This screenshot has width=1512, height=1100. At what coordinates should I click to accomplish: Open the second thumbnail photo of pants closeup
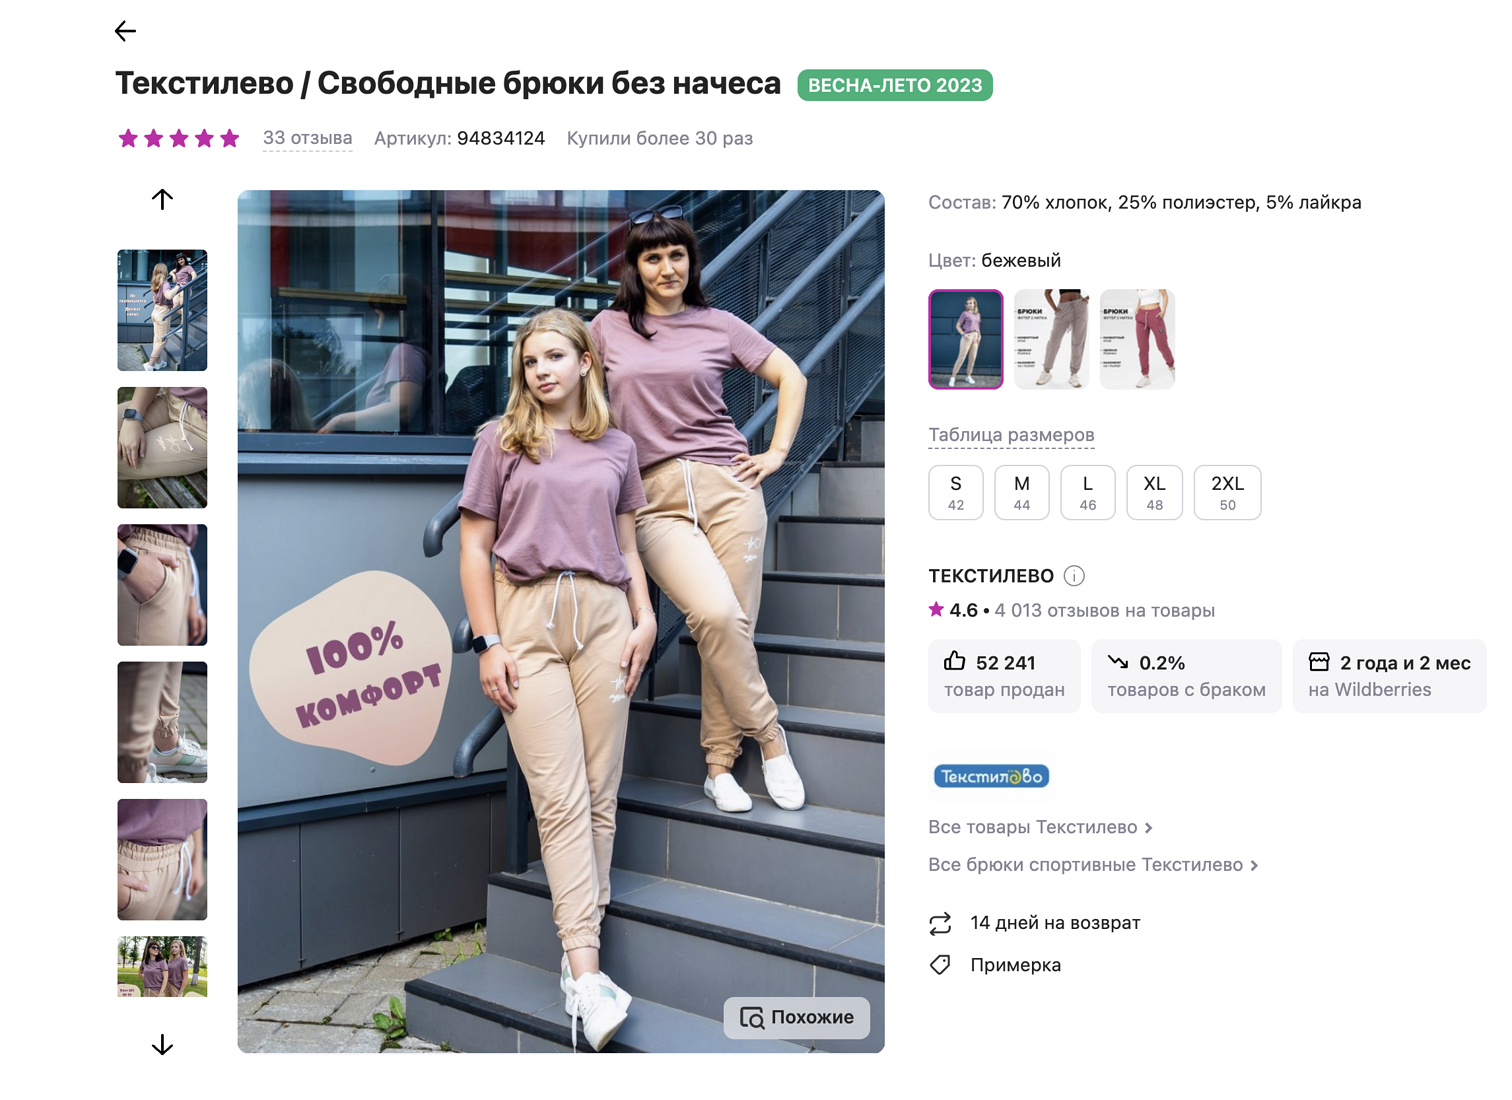162,448
